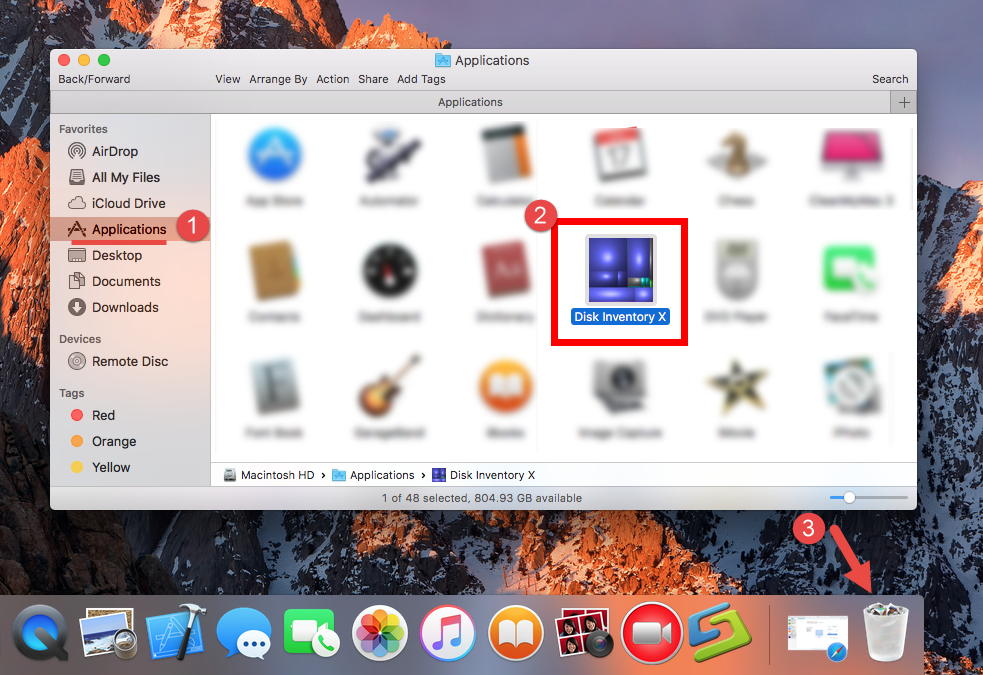Open FaceTime from the Dock

[x=312, y=633]
